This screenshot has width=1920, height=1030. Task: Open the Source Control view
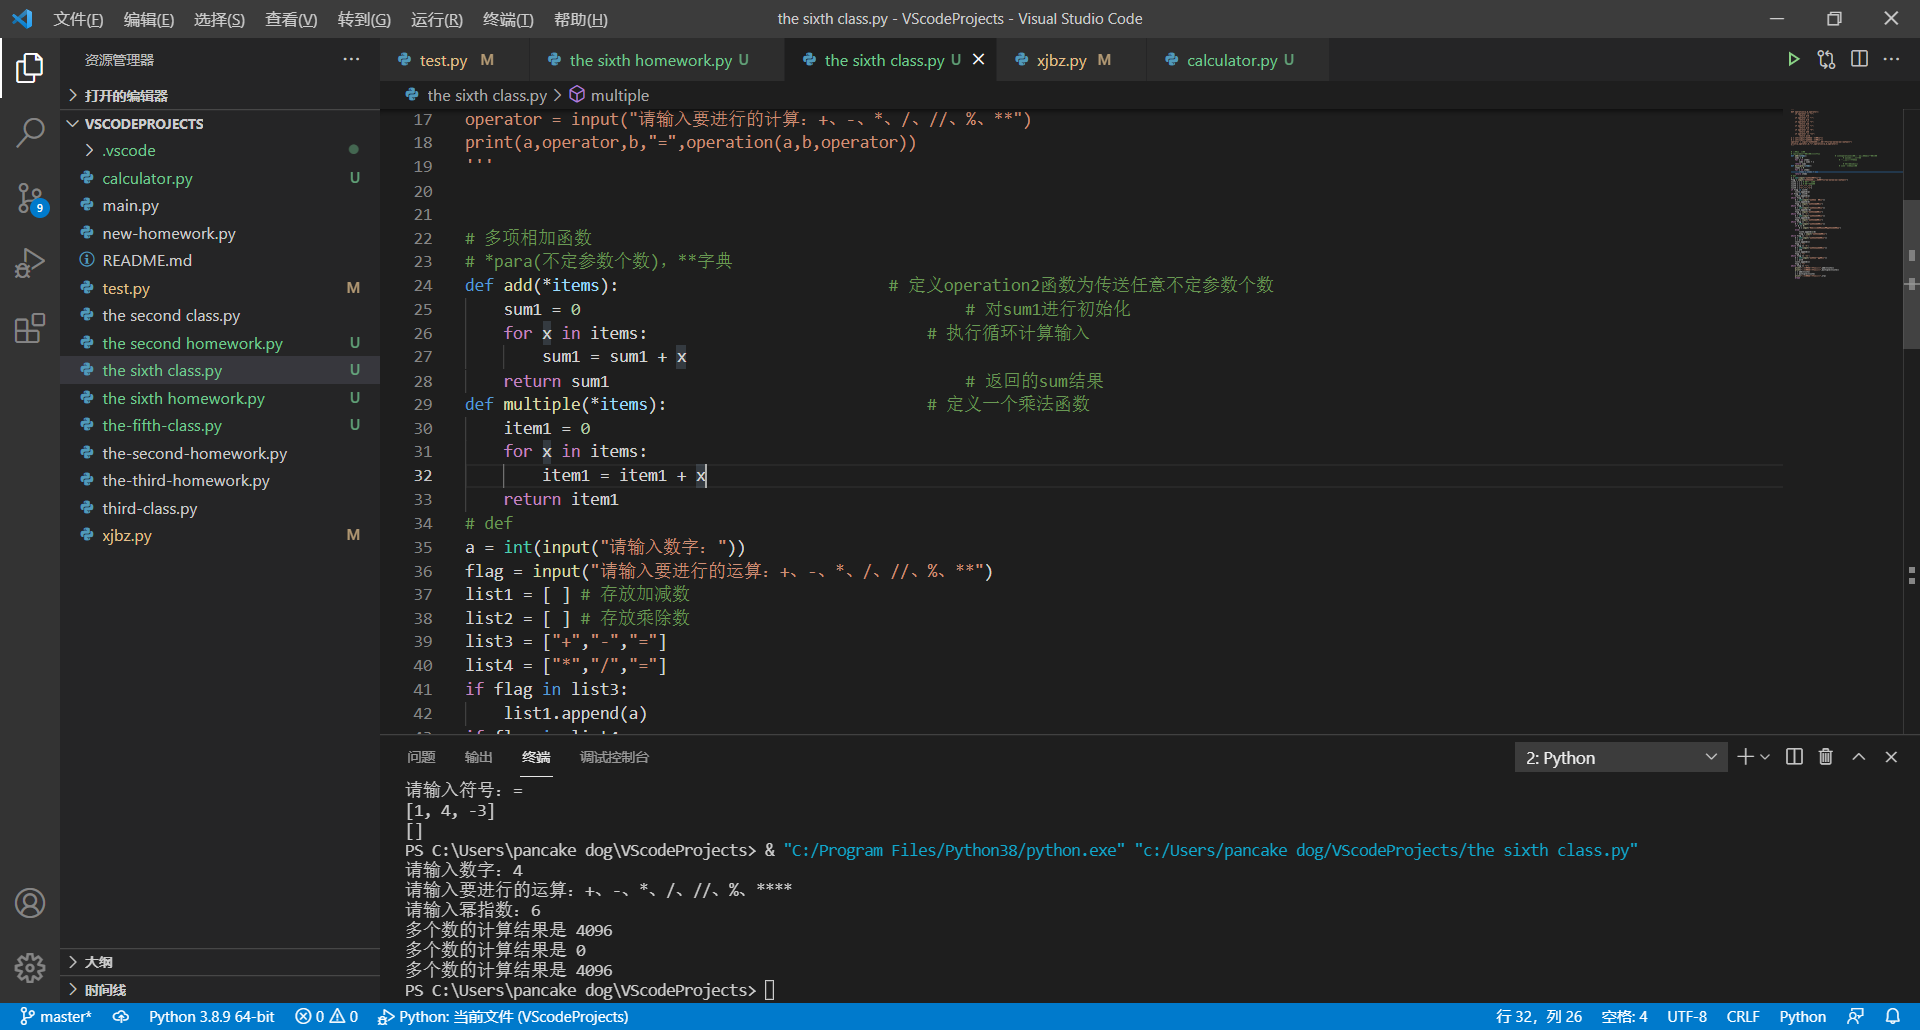point(30,198)
